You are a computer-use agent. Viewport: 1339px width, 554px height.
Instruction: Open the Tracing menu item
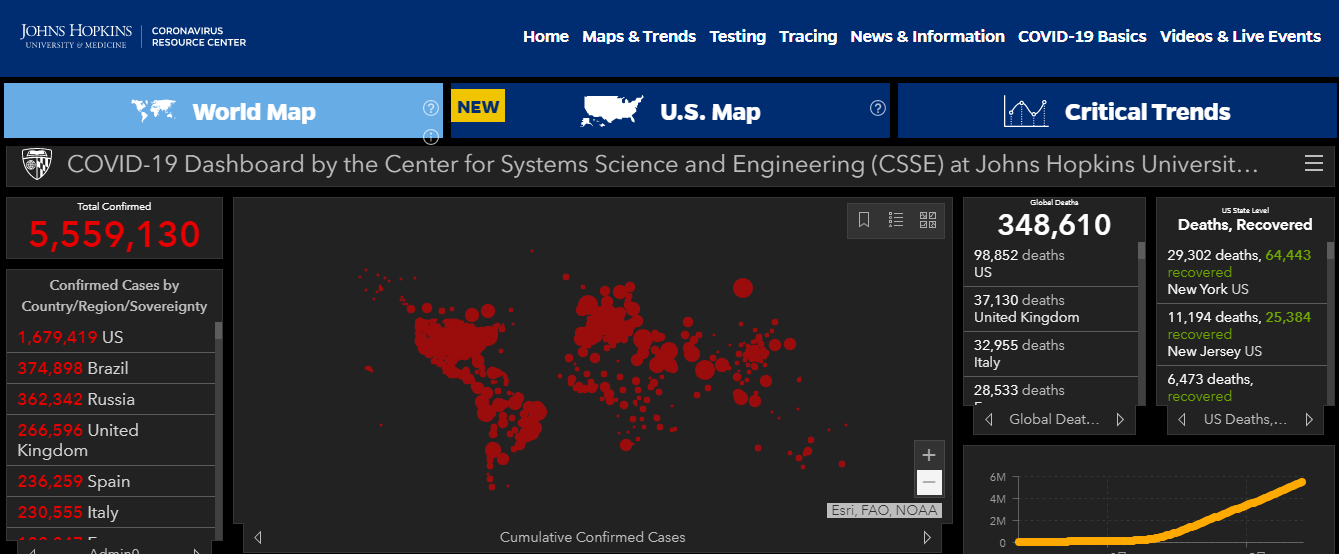pyautogui.click(x=808, y=36)
